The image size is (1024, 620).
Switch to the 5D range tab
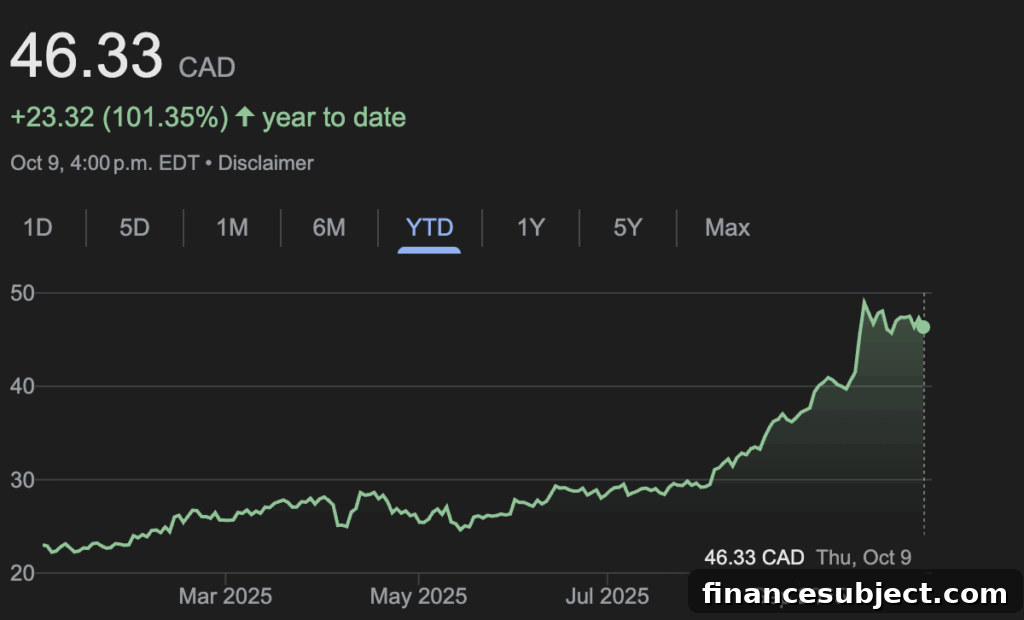click(x=135, y=228)
